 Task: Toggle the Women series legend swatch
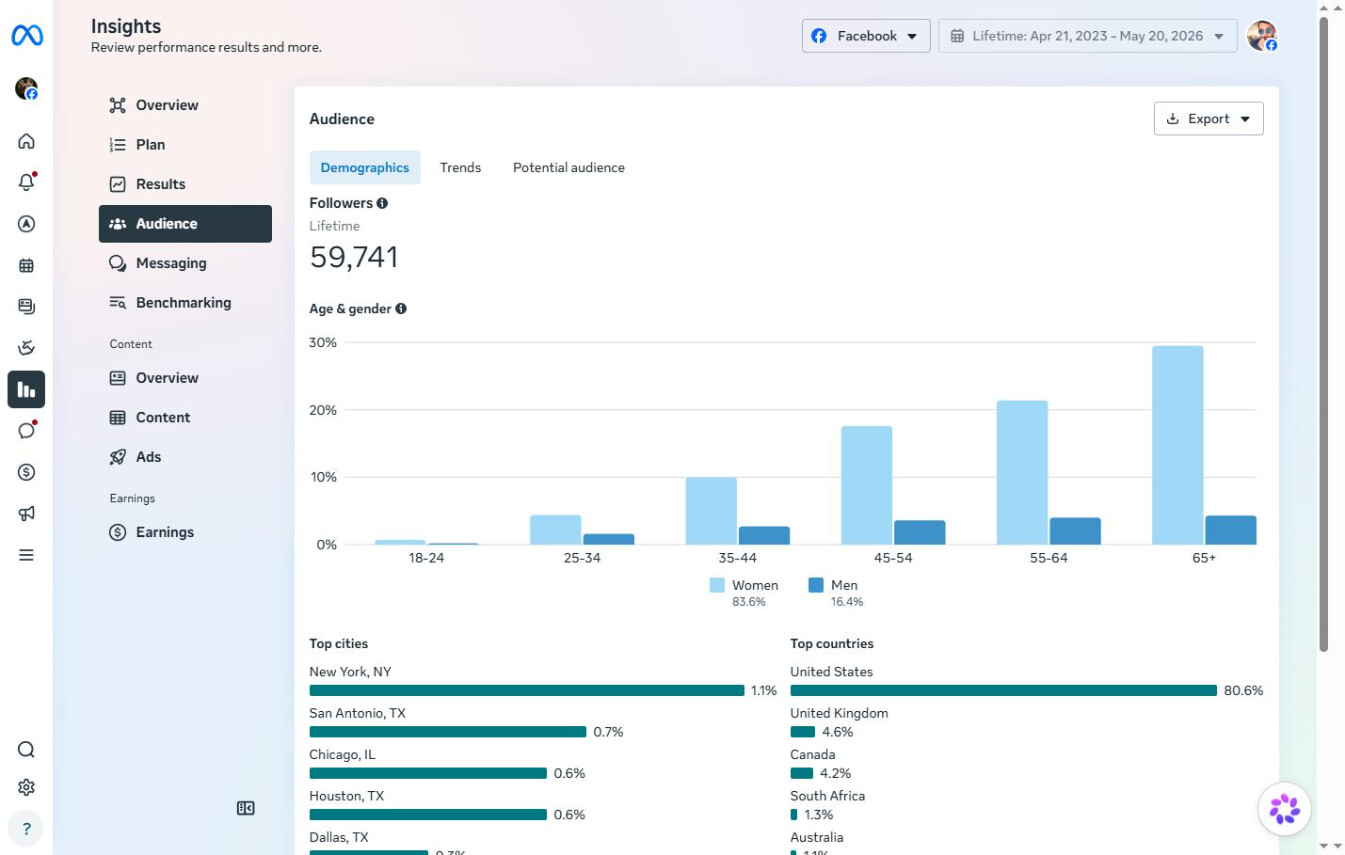point(717,585)
